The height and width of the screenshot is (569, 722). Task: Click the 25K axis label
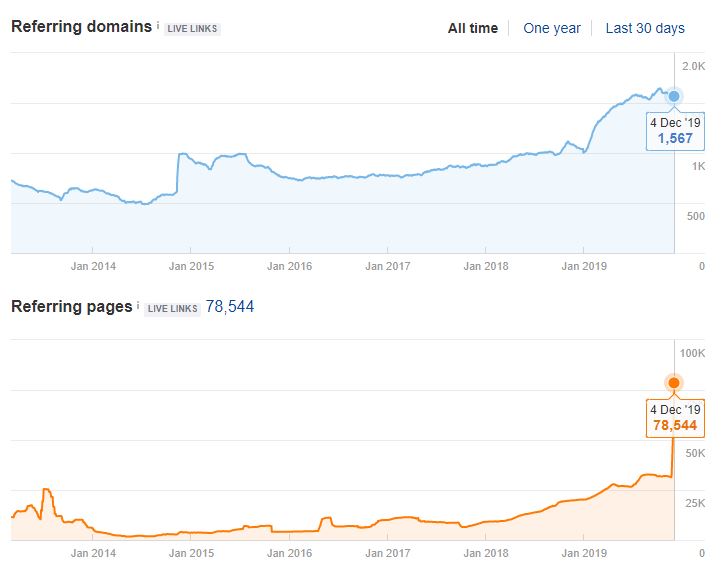click(695, 503)
